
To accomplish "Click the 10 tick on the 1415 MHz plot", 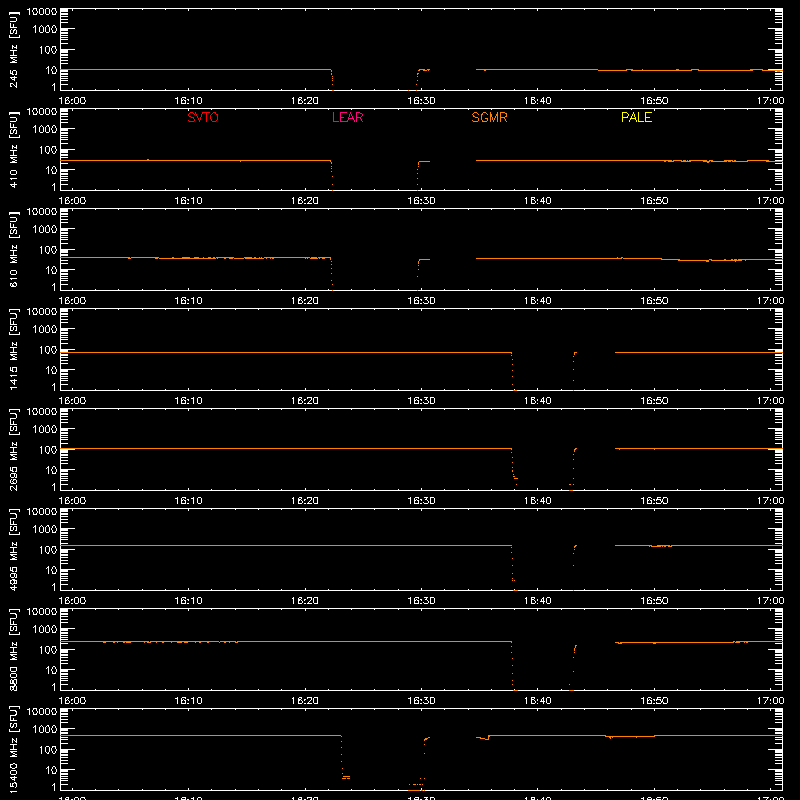I will (51, 370).
